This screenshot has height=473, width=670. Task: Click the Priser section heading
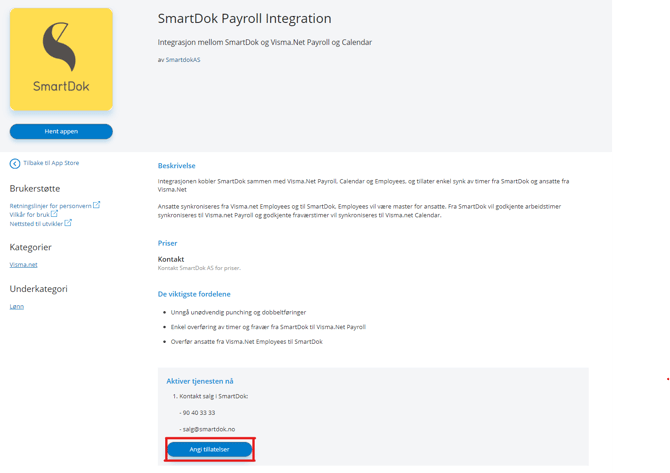pyautogui.click(x=167, y=243)
